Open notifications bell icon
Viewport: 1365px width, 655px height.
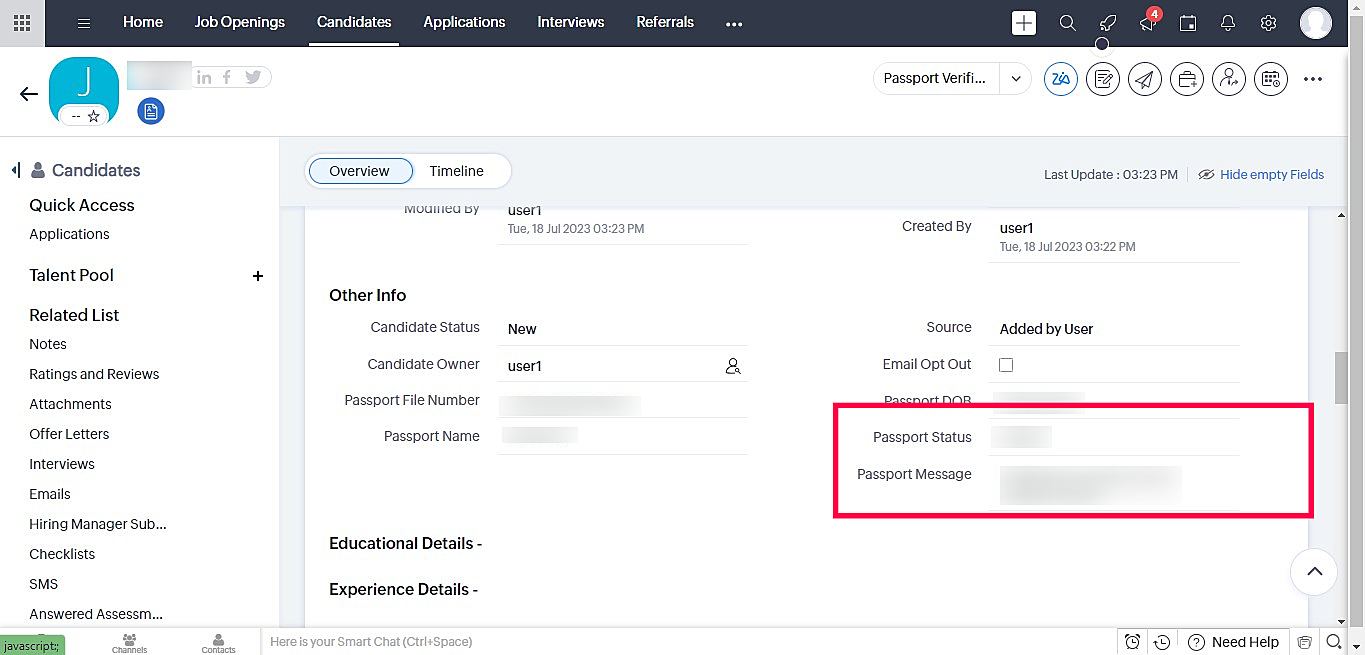click(x=1228, y=23)
